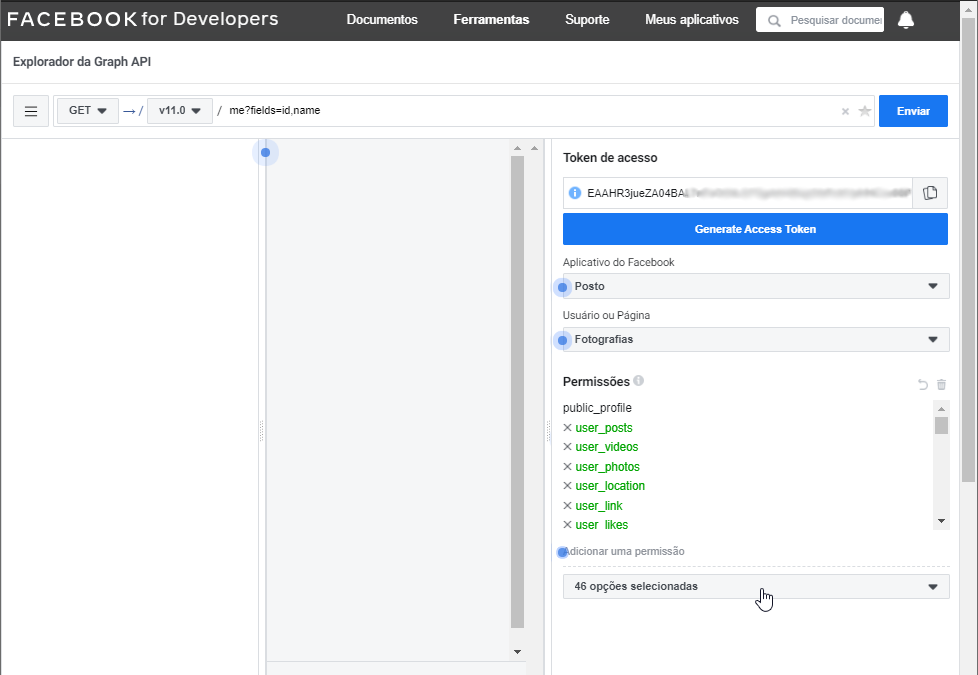The width and height of the screenshot is (978, 675).
Task: Remove the user_photos permission
Action: tap(568, 467)
